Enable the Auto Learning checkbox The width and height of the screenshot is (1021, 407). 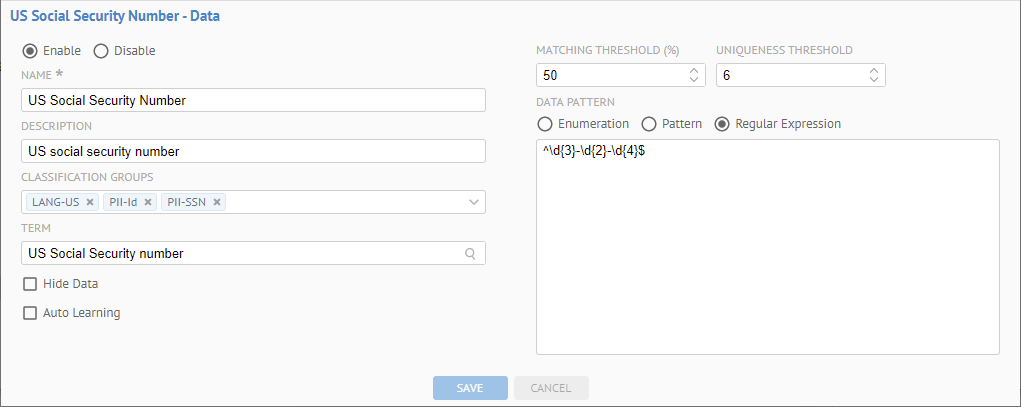click(x=30, y=313)
